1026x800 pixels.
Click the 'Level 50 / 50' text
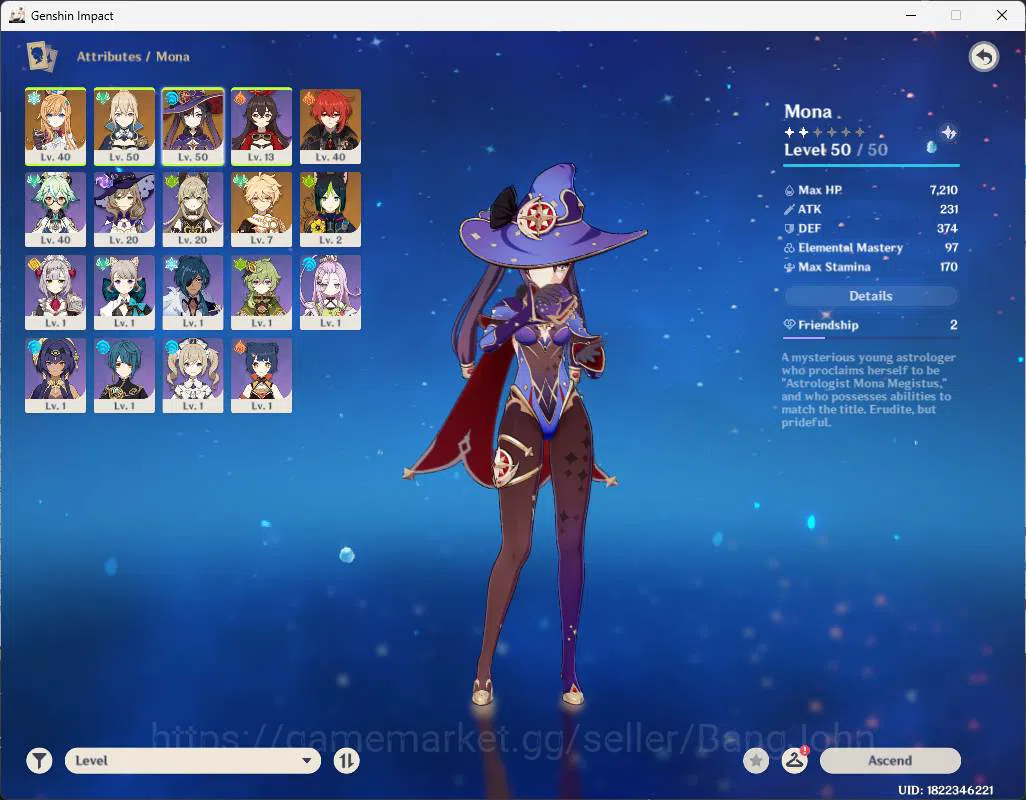836,150
